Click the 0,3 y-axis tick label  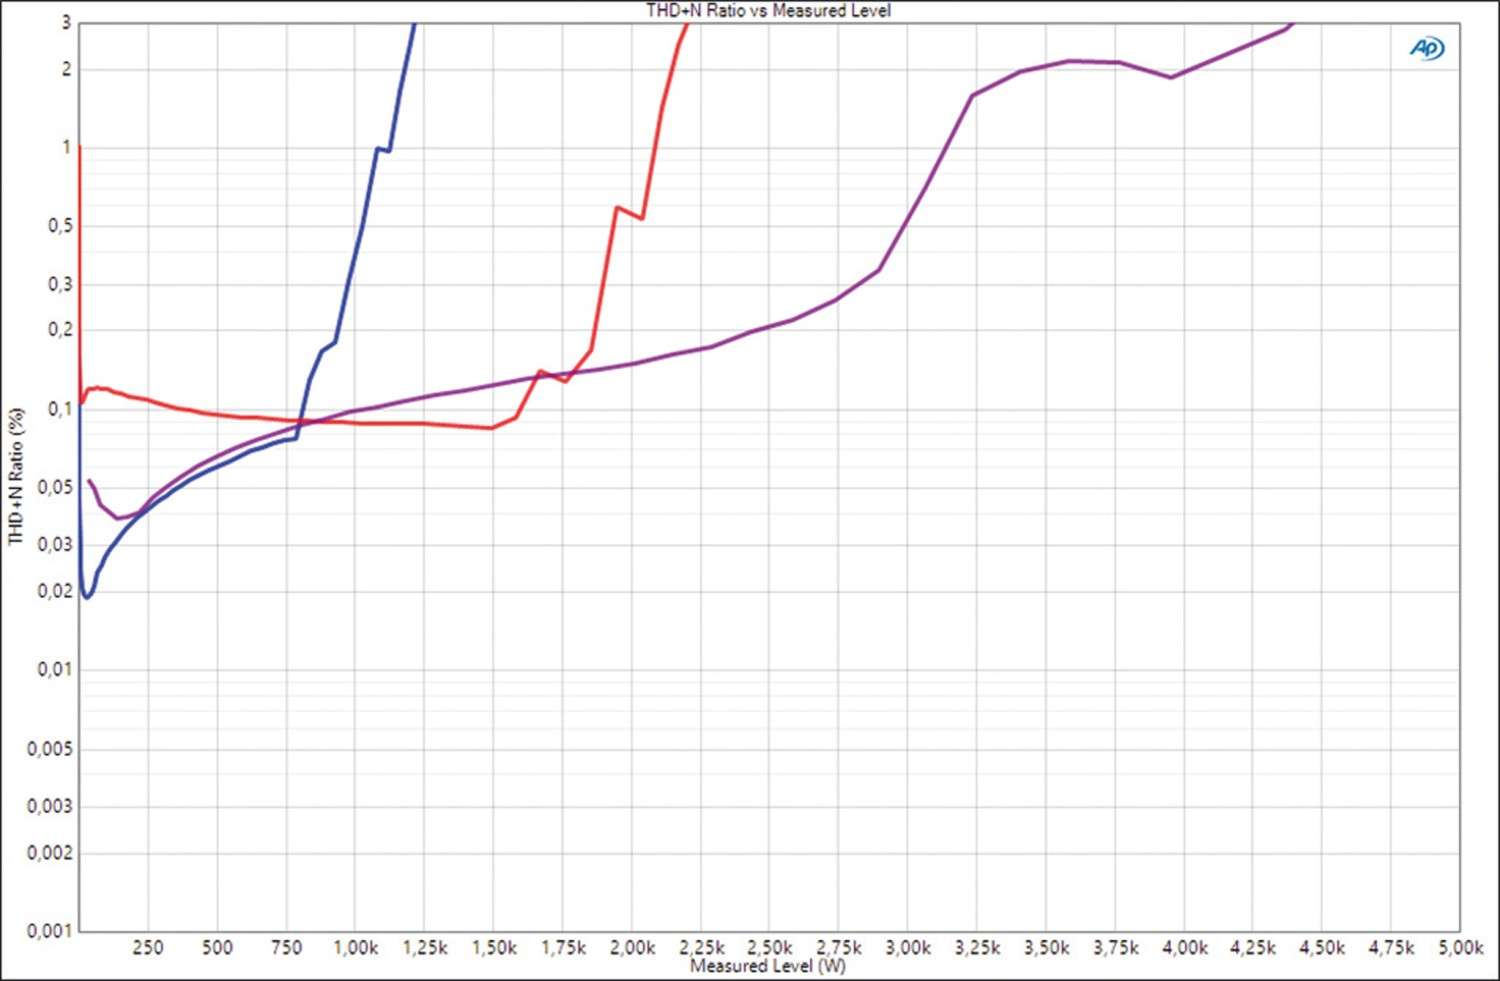(x=61, y=284)
